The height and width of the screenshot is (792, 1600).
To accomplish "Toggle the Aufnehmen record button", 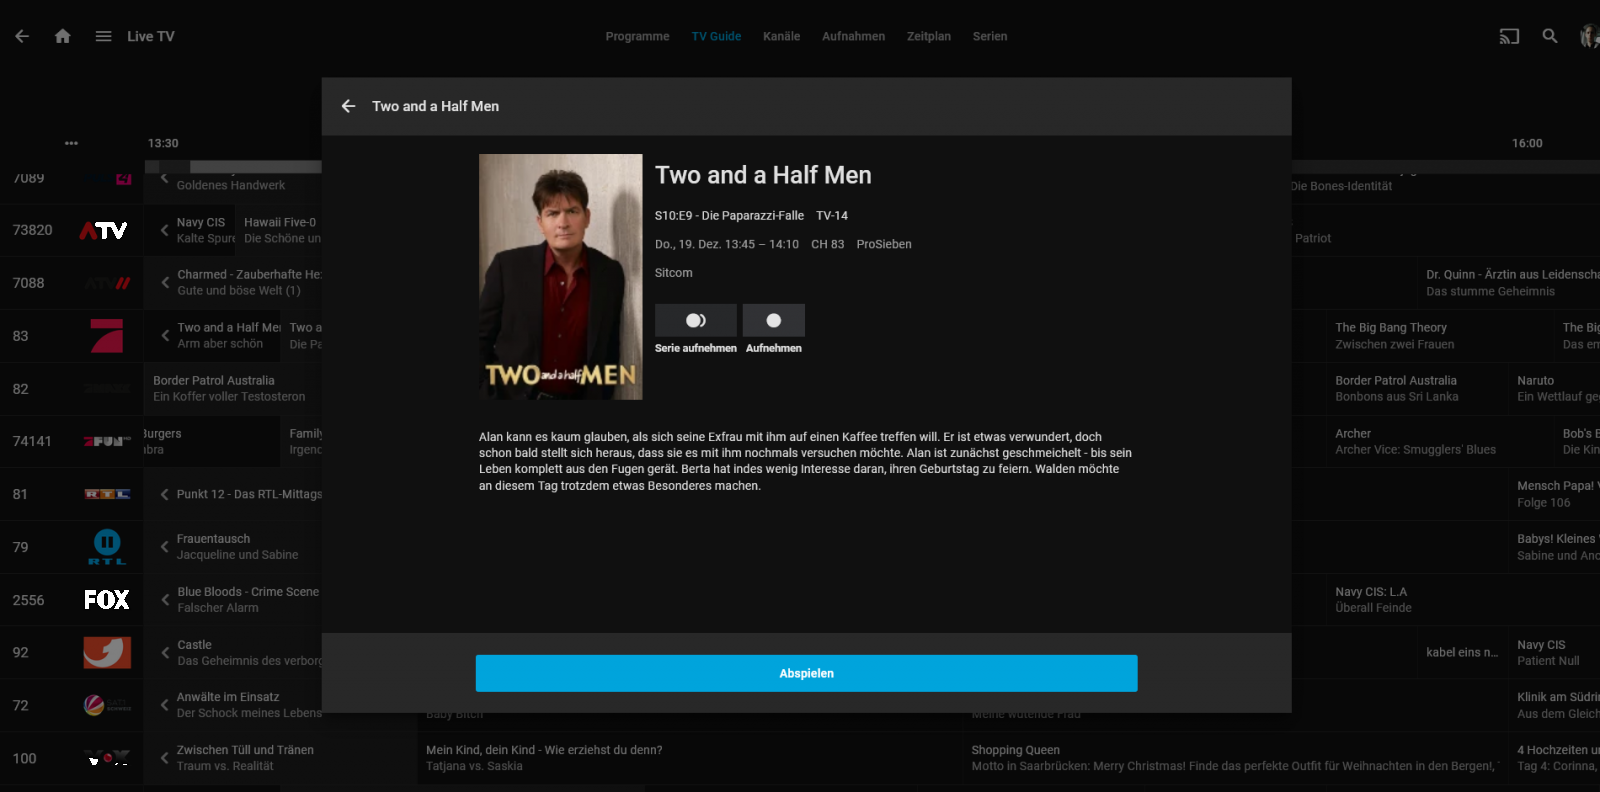I will pos(774,320).
